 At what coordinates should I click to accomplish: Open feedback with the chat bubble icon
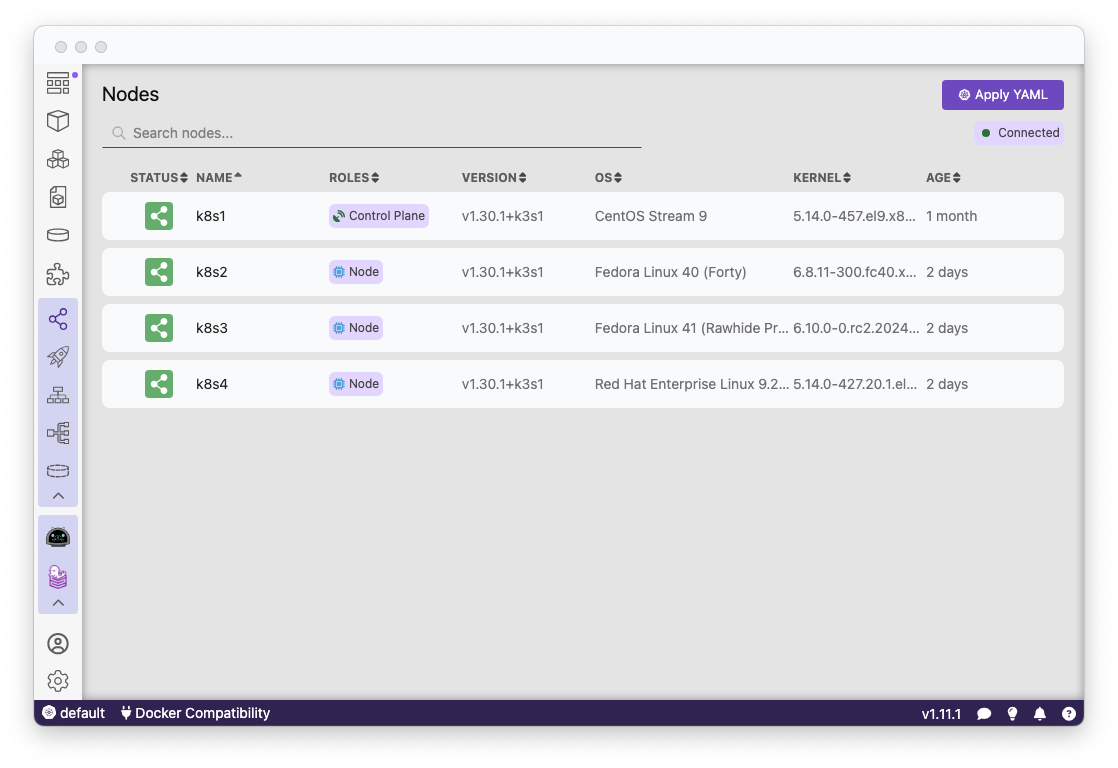pos(985,713)
